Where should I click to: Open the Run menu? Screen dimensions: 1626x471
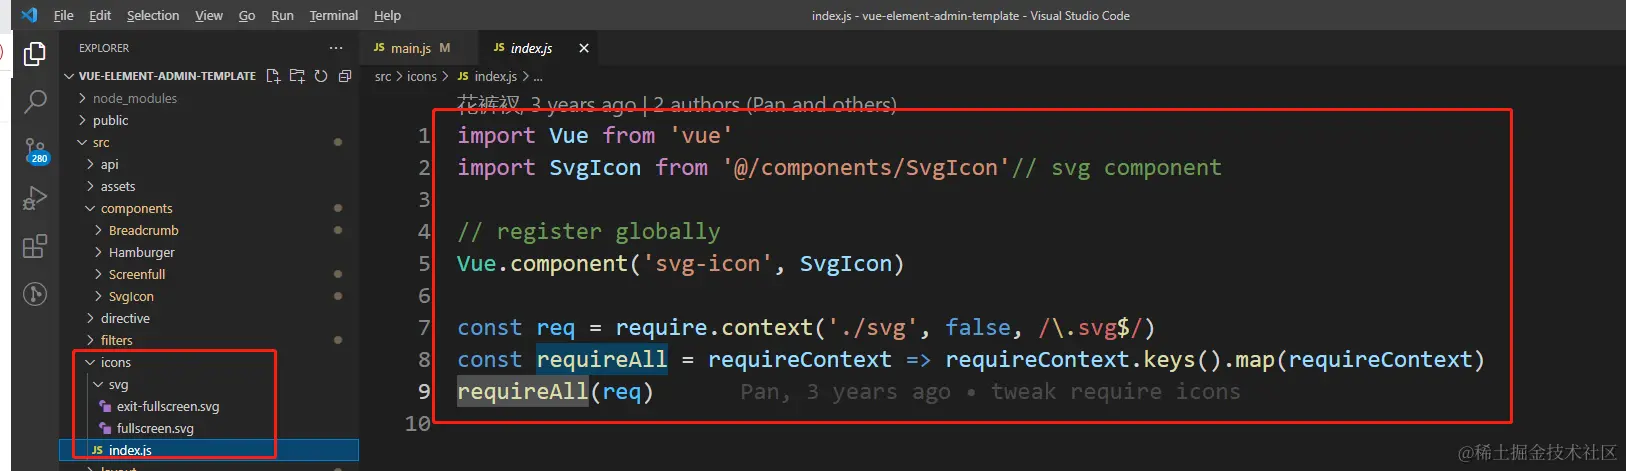[282, 15]
